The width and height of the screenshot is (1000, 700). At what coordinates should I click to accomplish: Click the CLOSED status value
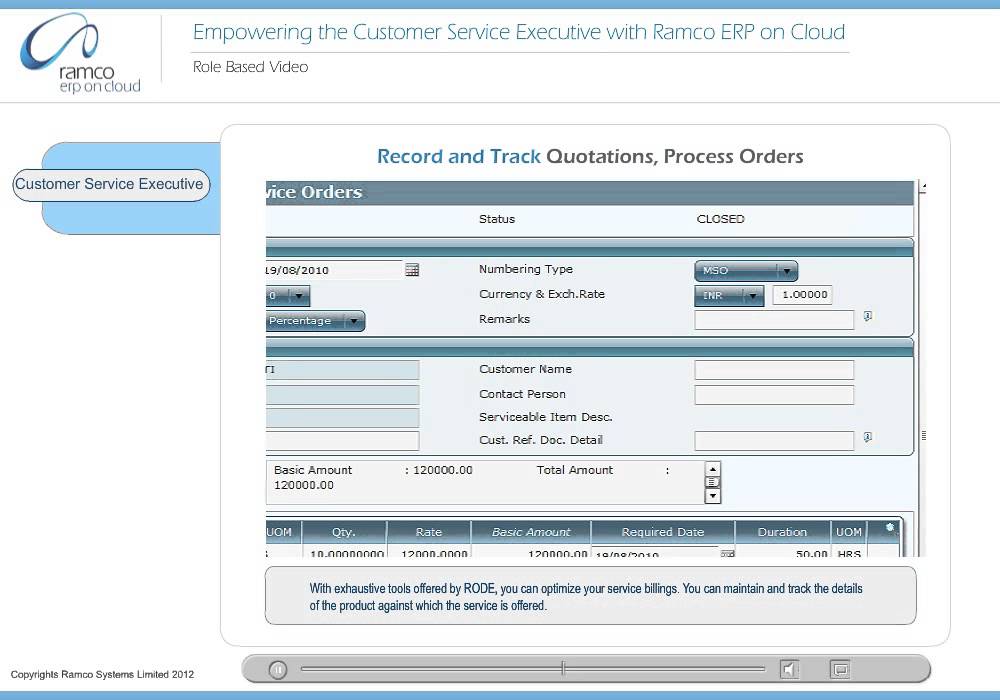720,219
